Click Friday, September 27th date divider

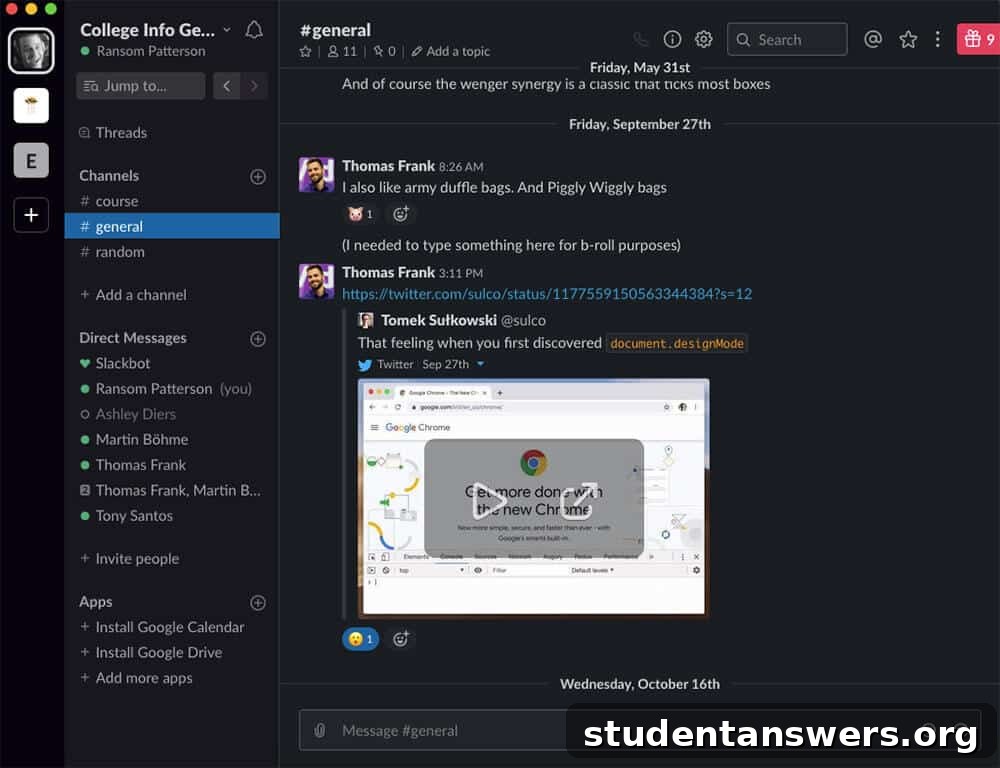pyautogui.click(x=640, y=124)
